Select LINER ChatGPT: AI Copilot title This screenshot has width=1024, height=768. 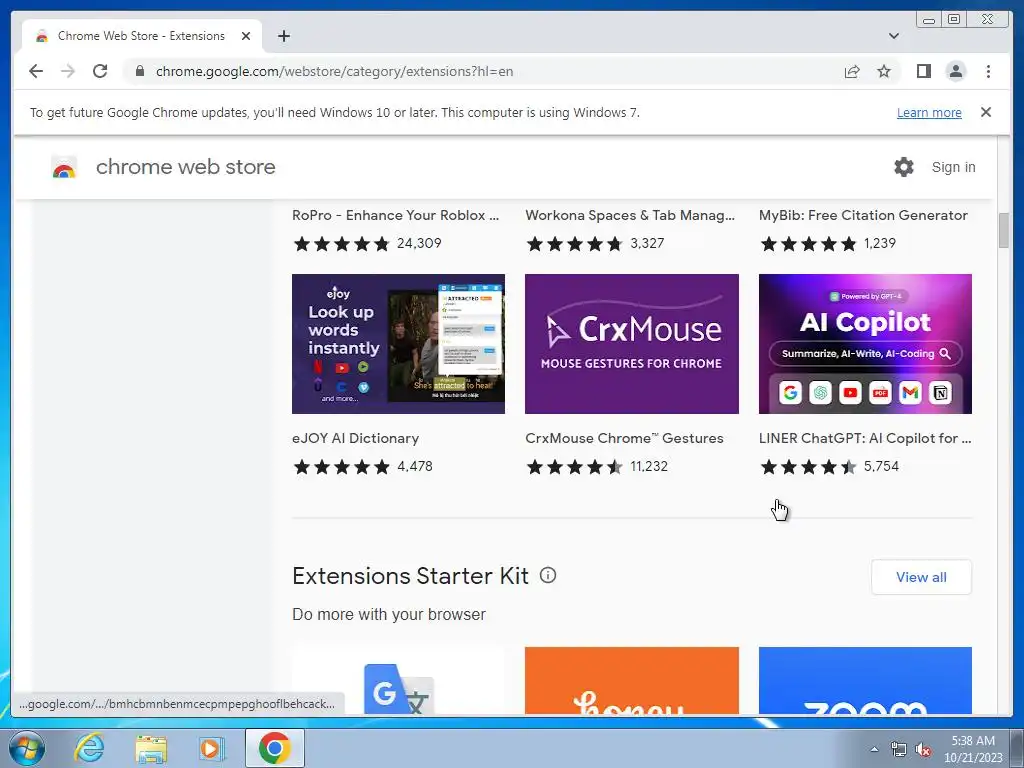point(865,438)
